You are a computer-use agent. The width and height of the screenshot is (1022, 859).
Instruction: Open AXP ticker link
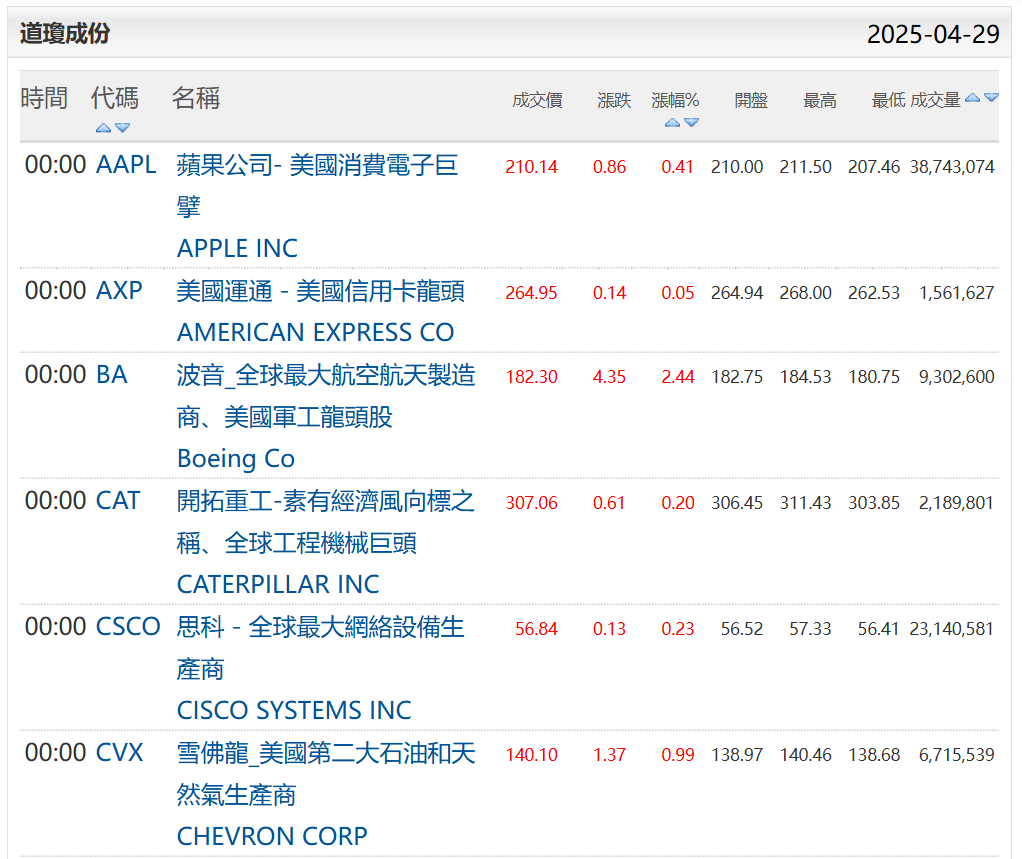(x=119, y=291)
